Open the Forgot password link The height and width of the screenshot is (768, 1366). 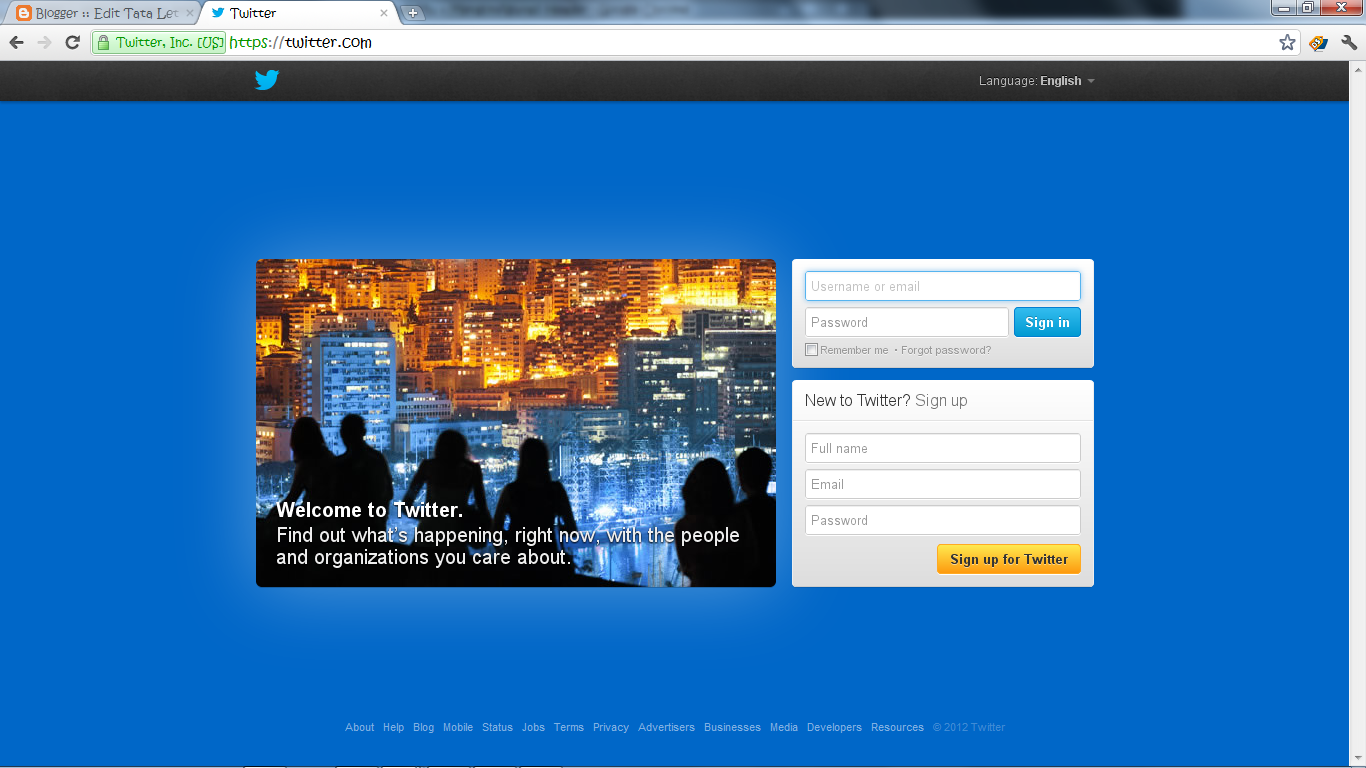click(x=946, y=350)
